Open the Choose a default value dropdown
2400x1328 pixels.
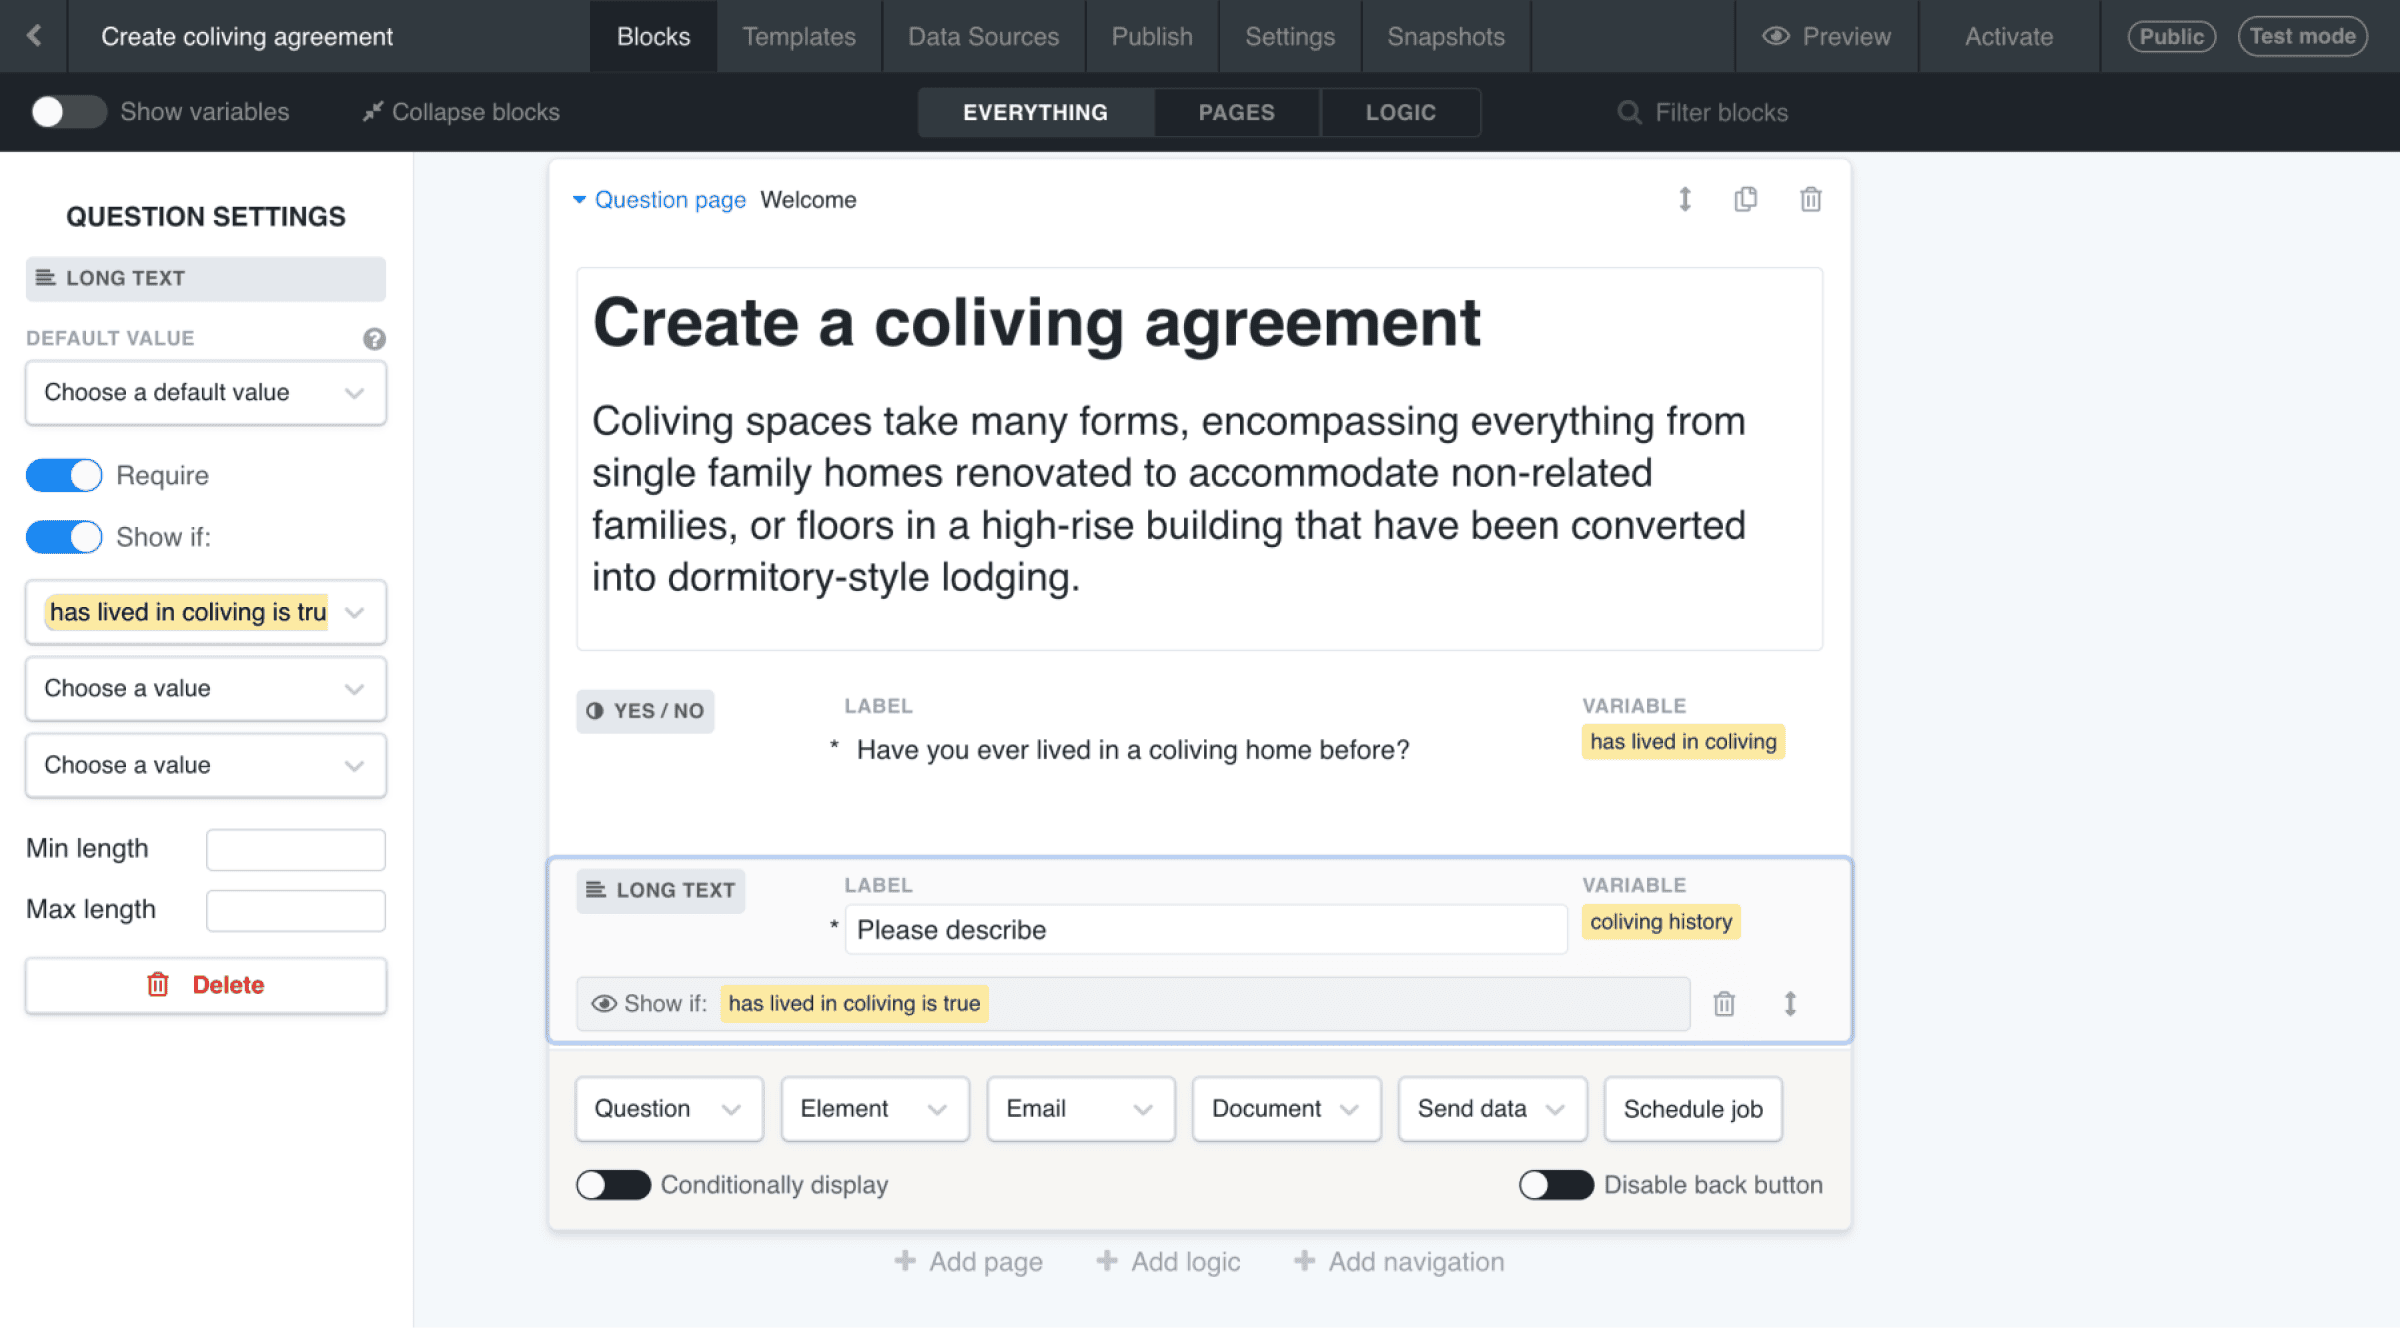(205, 392)
